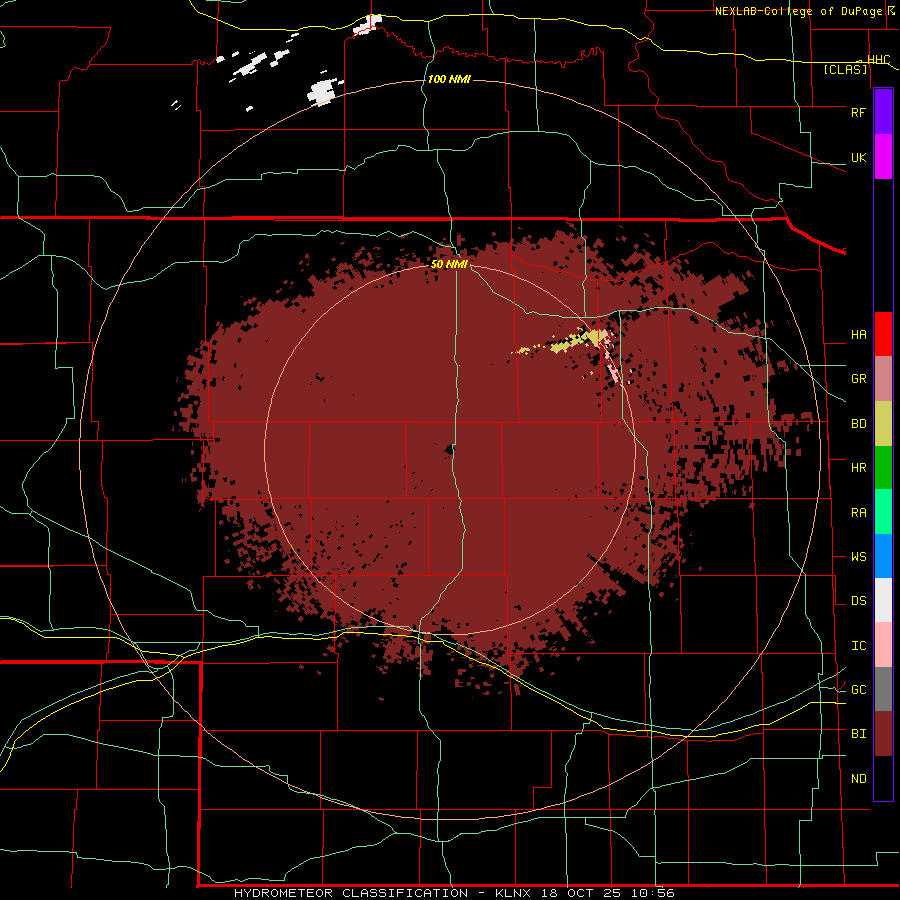
Task: Click the "IC" legend label
Action: tap(858, 646)
